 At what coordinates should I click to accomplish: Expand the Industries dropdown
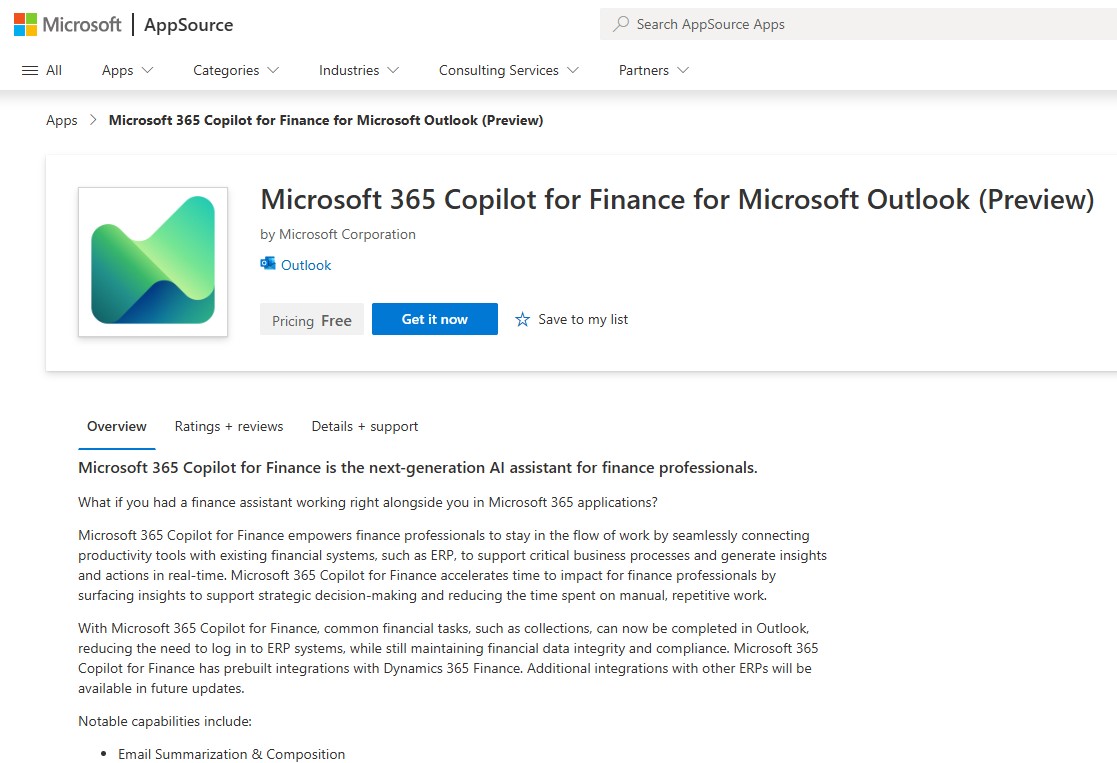tap(359, 70)
